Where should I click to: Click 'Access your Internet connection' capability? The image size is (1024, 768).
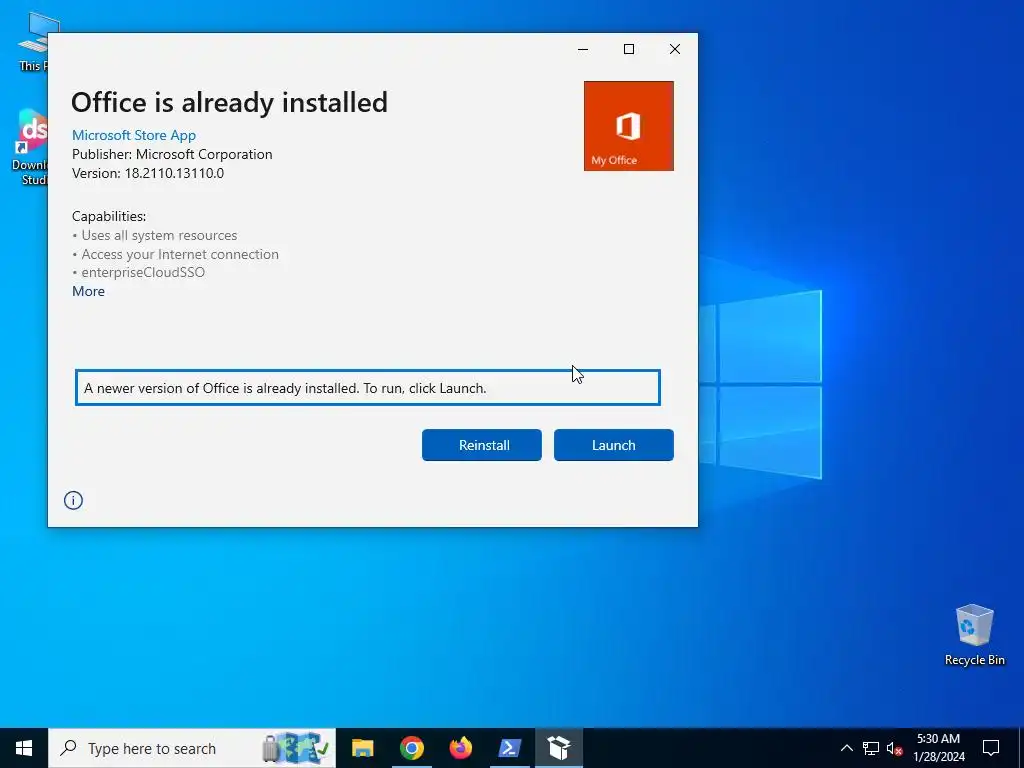click(180, 254)
